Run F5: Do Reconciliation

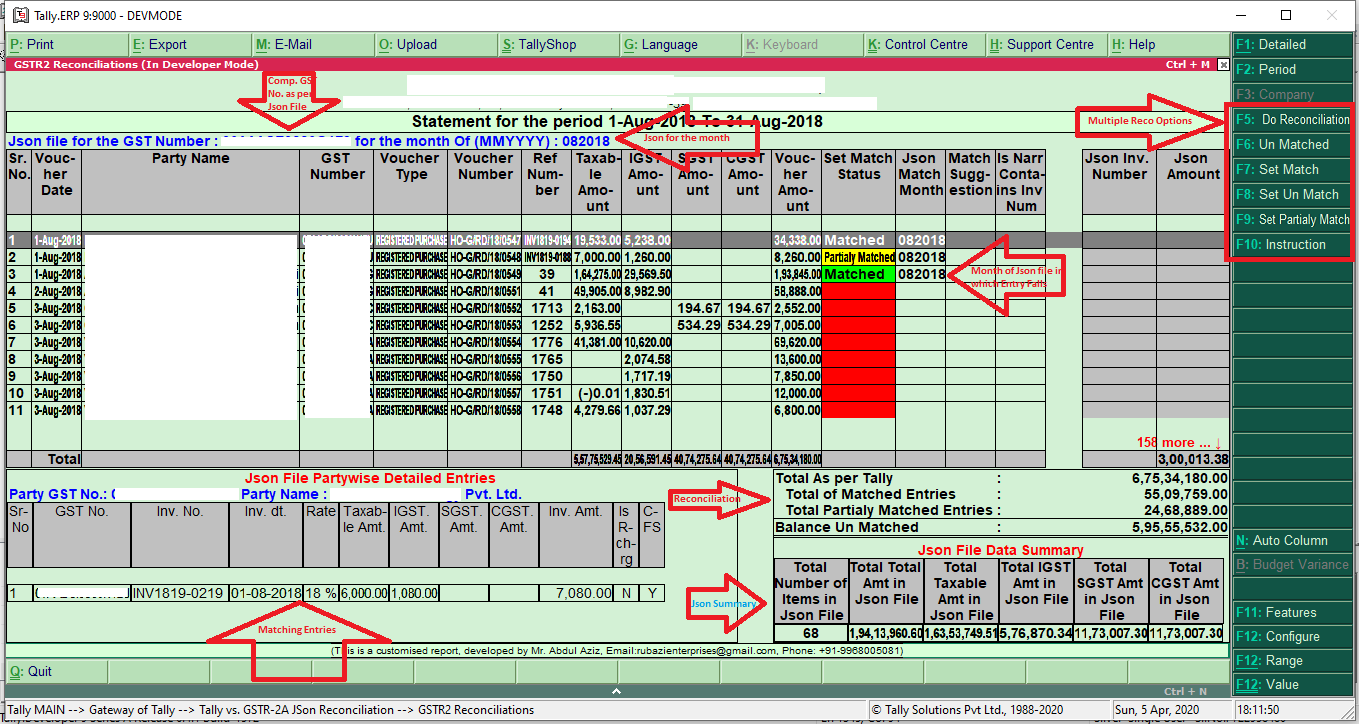click(x=1292, y=120)
